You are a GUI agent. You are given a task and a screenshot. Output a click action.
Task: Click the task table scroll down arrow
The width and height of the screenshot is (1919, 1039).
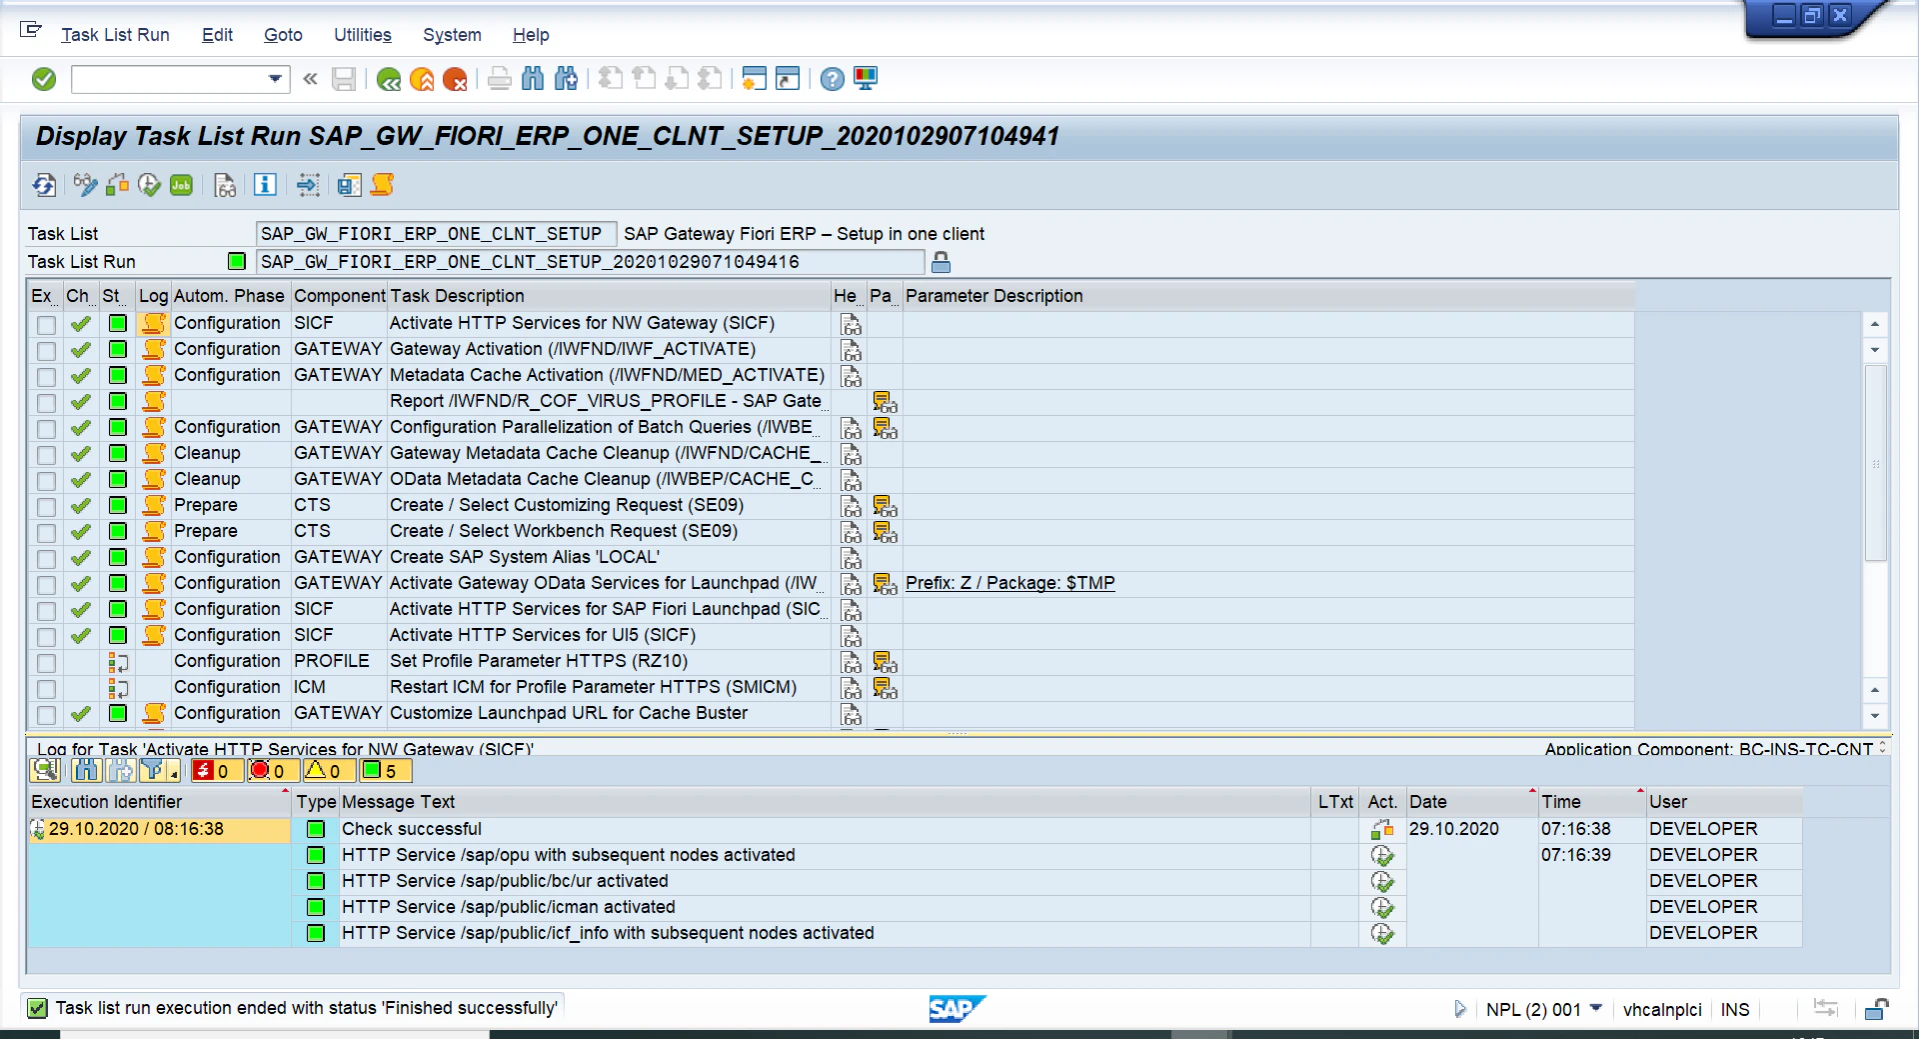pyautogui.click(x=1875, y=716)
